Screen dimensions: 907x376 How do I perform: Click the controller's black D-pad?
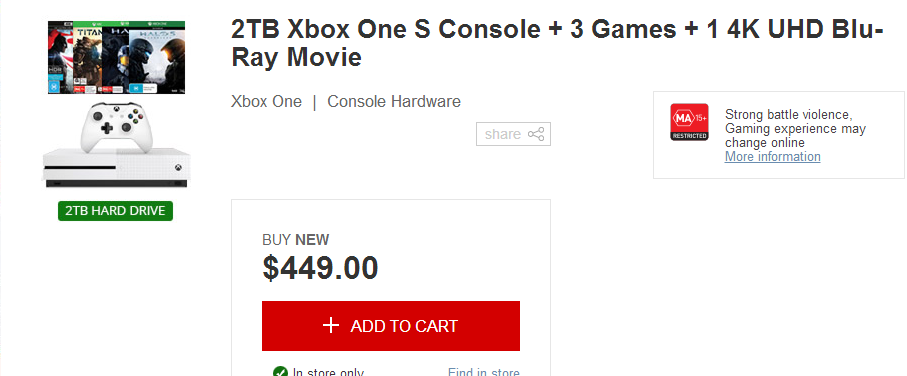tap(108, 128)
